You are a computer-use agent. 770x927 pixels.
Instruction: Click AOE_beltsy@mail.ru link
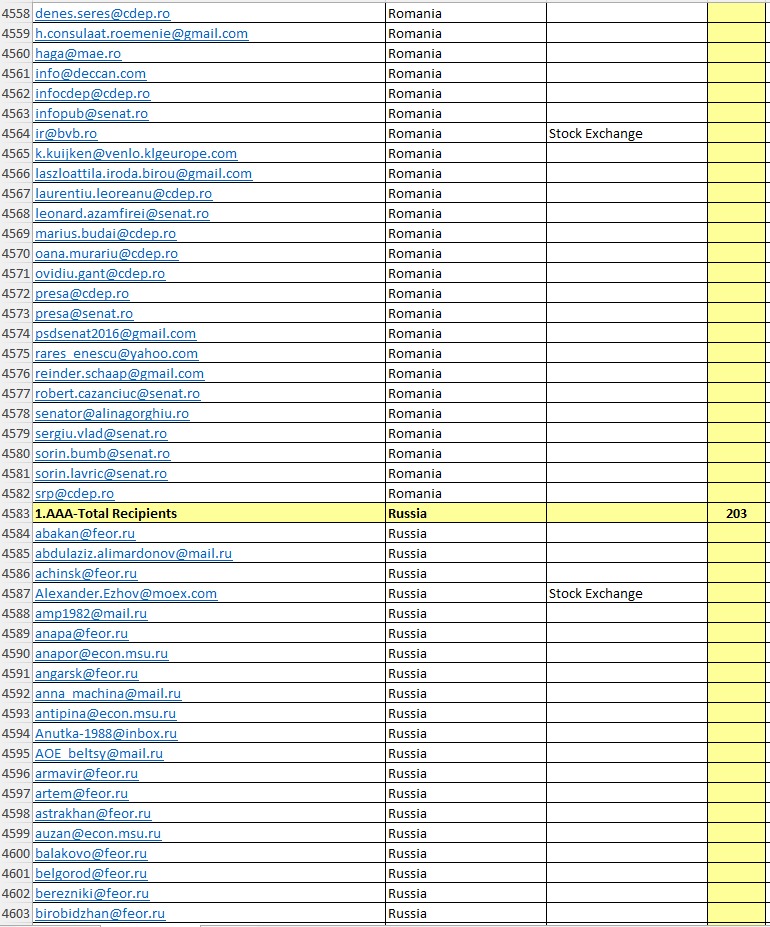click(99, 754)
